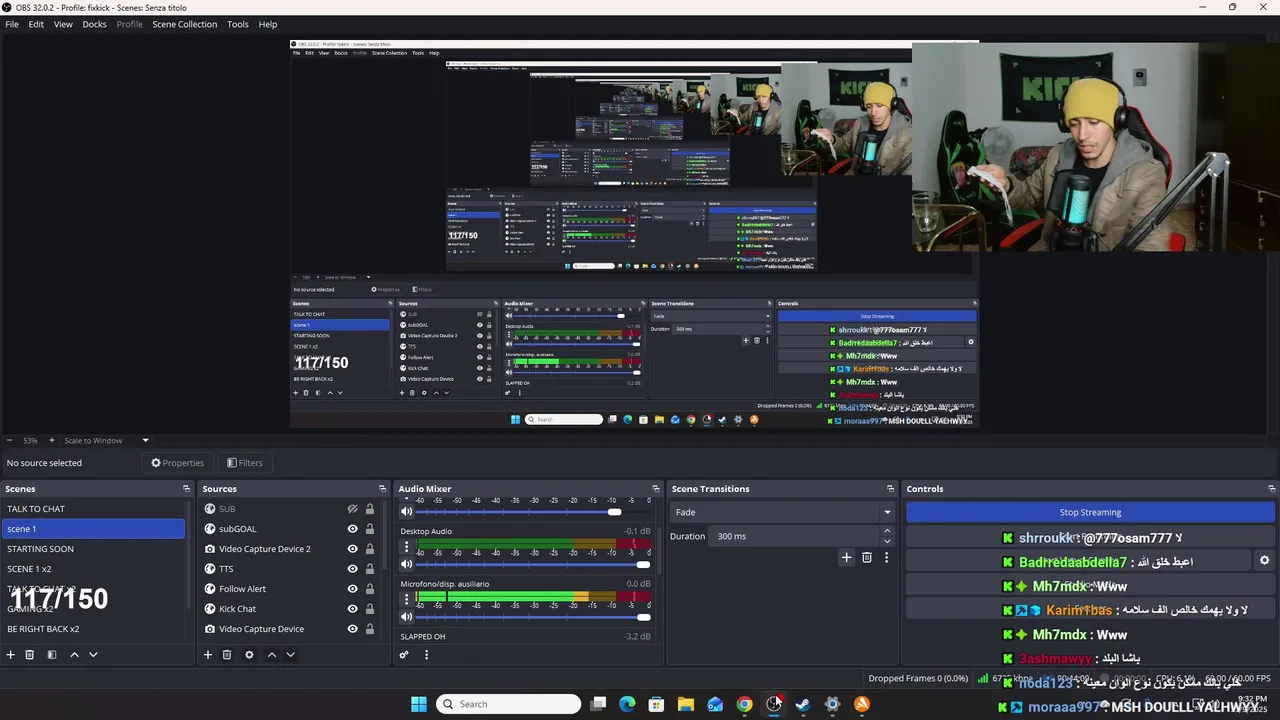
Task: Hide the Follow Alert source
Action: (352, 589)
